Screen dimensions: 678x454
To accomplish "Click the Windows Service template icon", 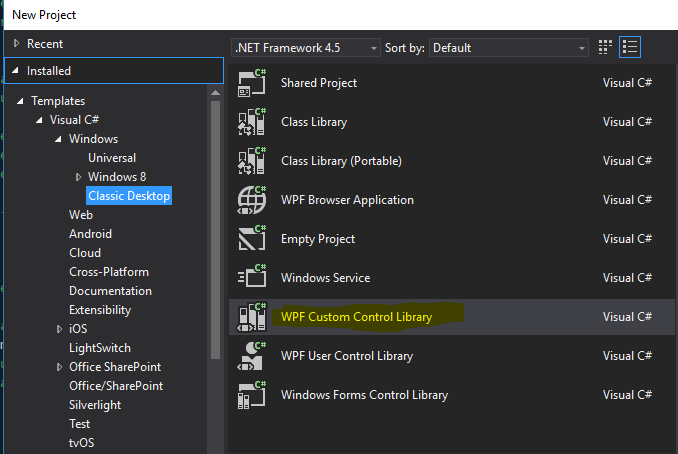I will click(x=251, y=278).
